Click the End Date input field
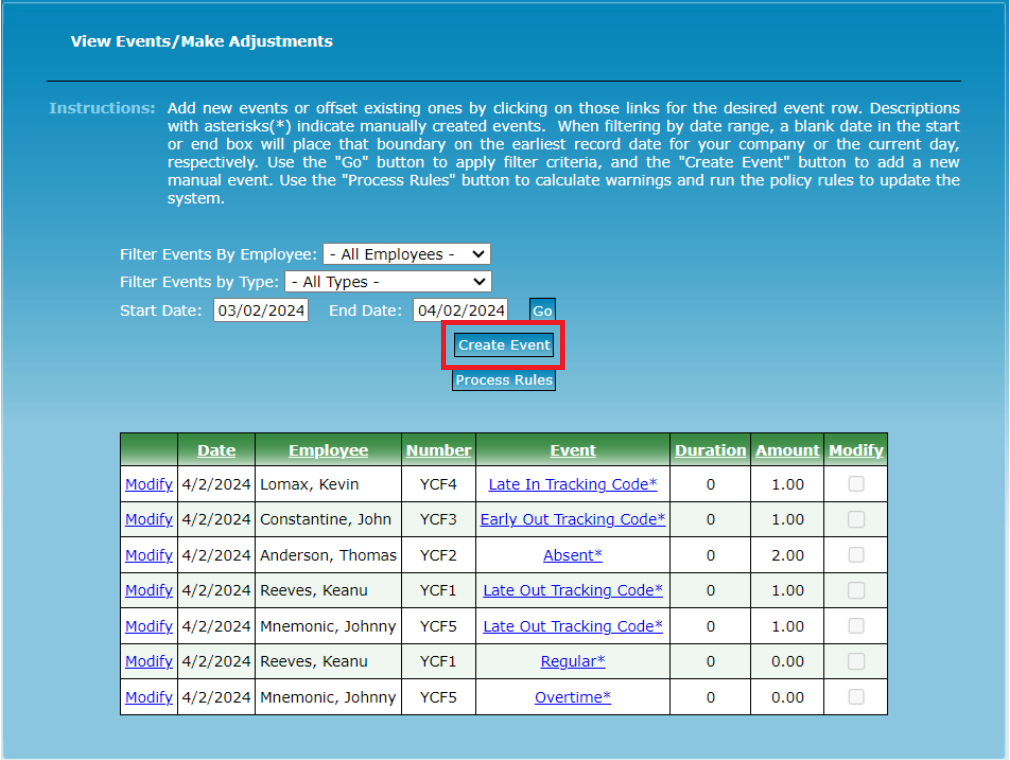The image size is (1010, 760). coord(461,310)
